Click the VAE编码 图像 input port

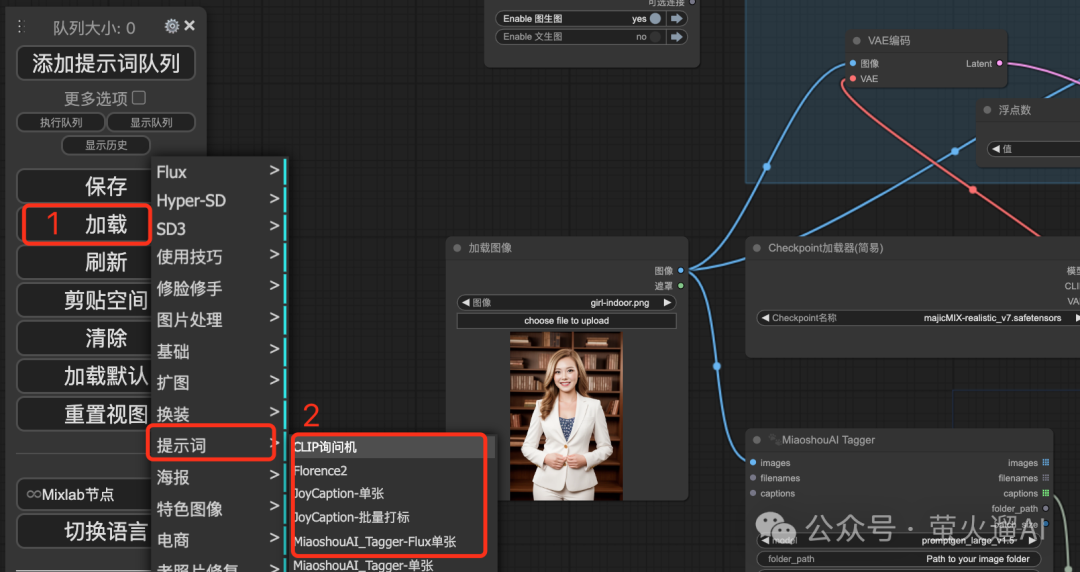point(853,63)
